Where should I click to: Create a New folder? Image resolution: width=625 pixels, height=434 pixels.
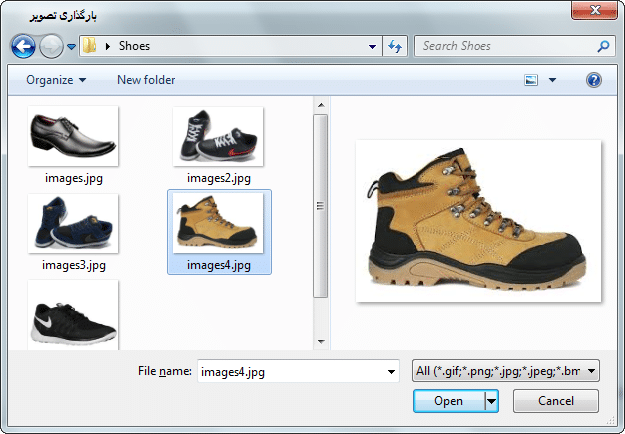[x=146, y=80]
